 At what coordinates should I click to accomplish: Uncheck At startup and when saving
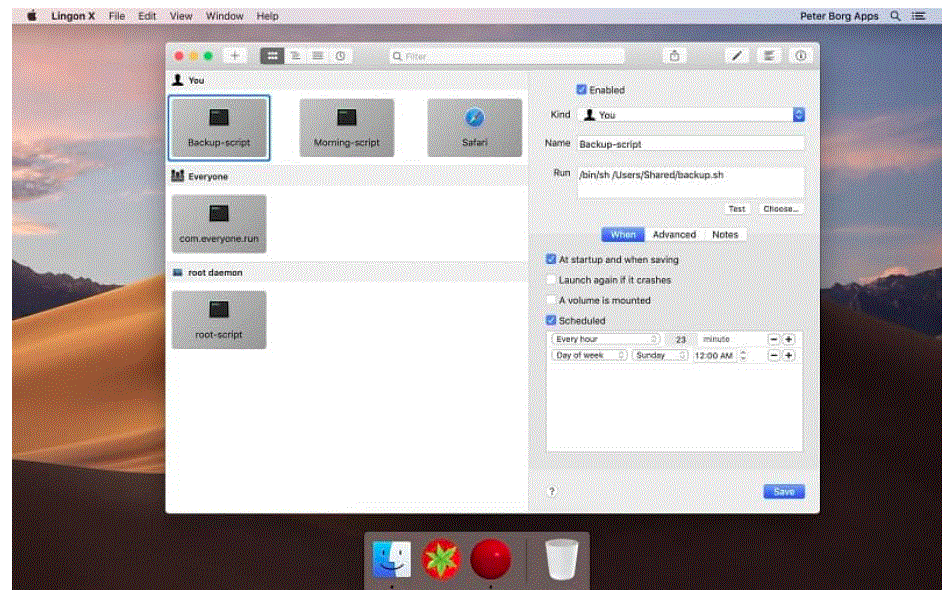551,259
